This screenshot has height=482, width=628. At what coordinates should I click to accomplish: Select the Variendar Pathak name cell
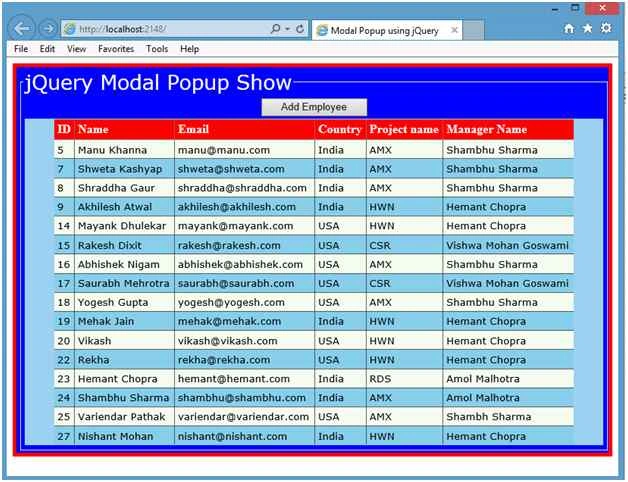(x=124, y=417)
